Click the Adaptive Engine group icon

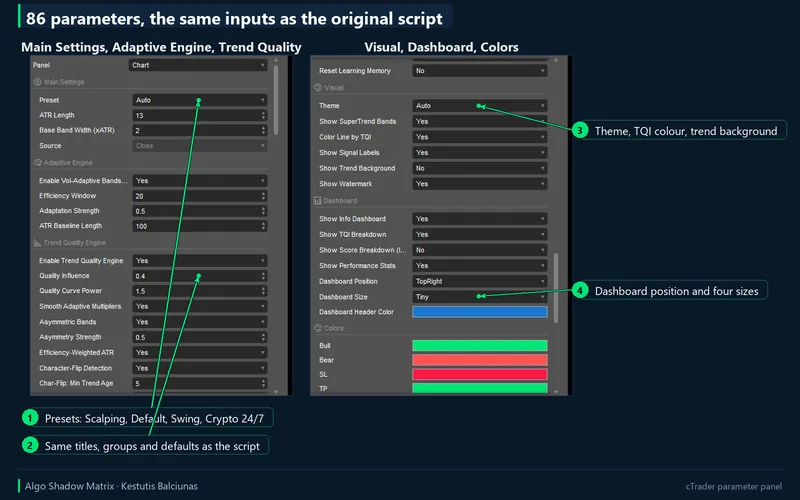tap(37, 163)
